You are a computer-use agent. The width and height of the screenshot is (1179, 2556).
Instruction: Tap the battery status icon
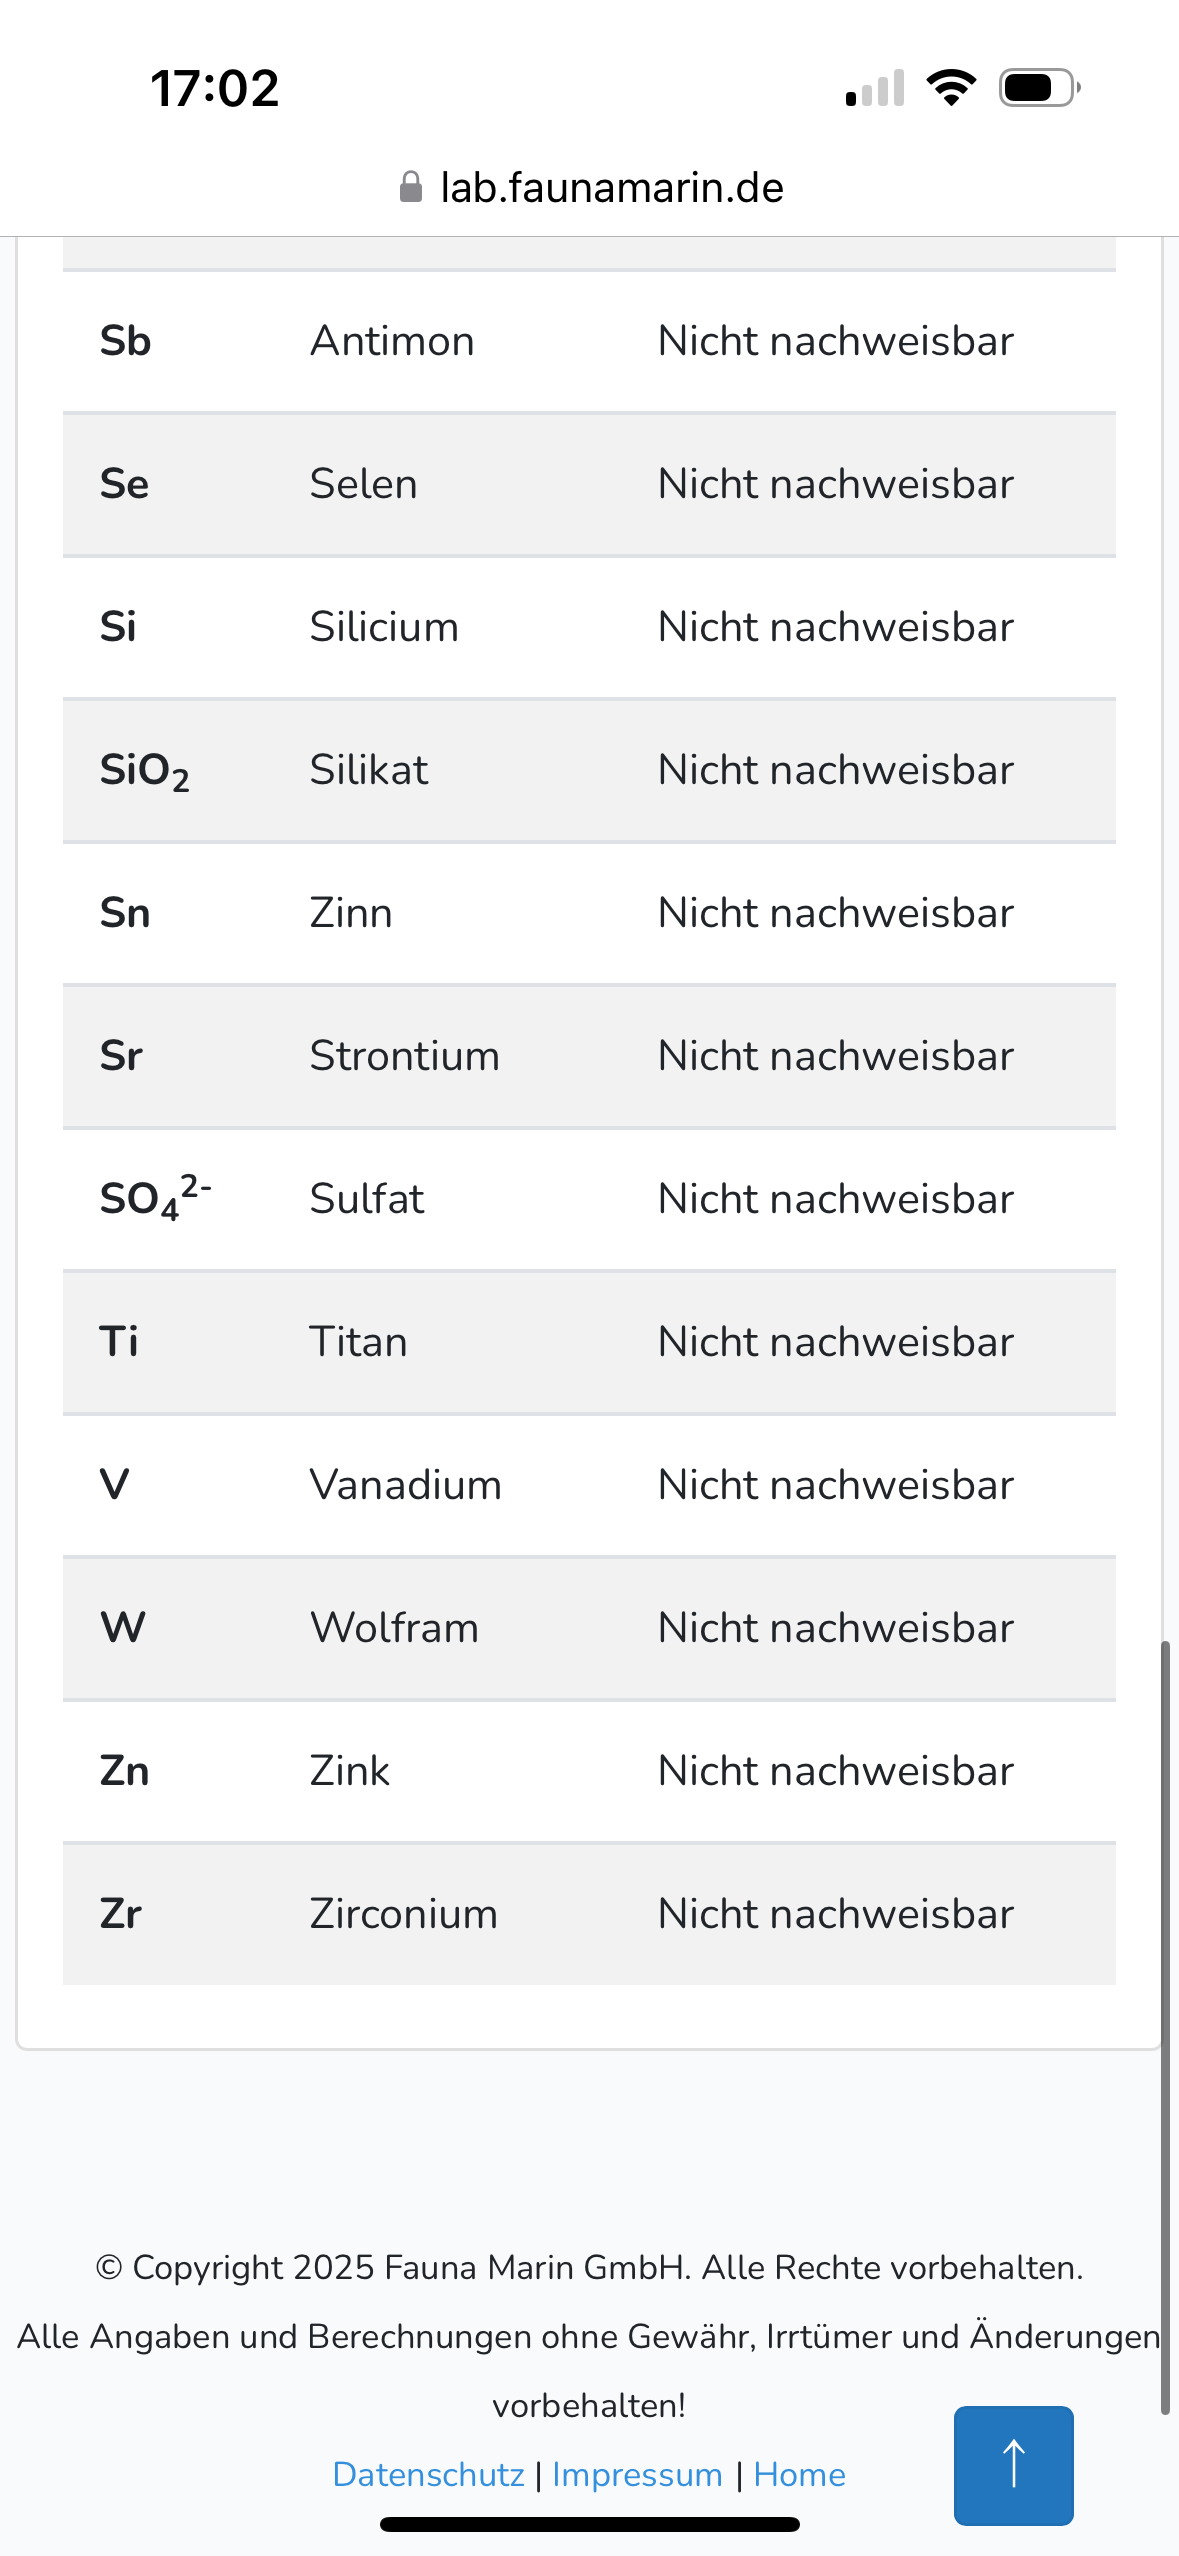[1039, 88]
